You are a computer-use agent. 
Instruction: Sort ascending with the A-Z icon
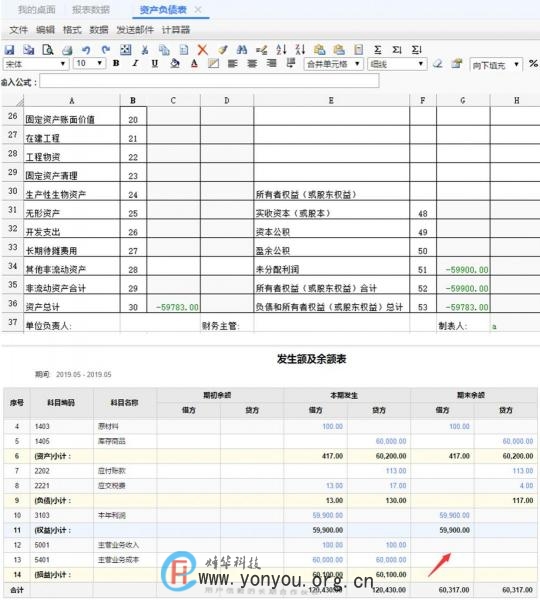281,49
